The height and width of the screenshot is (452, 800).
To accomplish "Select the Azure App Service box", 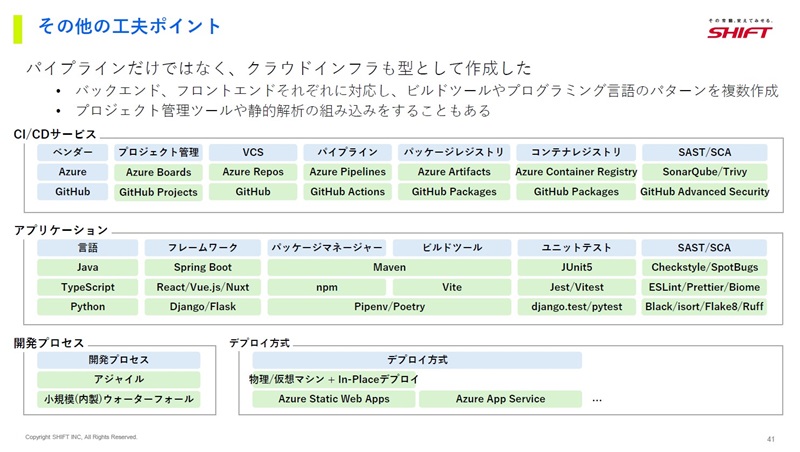I will pyautogui.click(x=501, y=399).
